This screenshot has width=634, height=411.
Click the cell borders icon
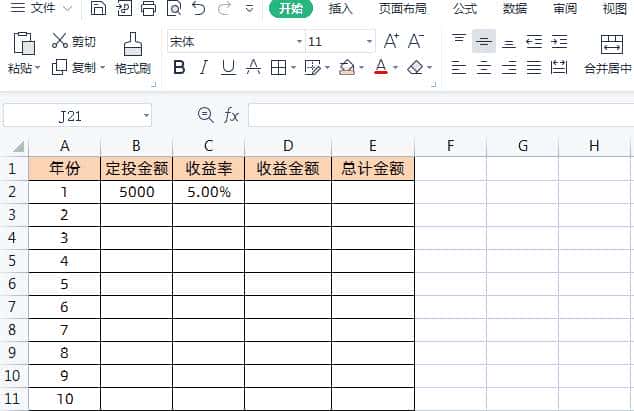[278, 68]
